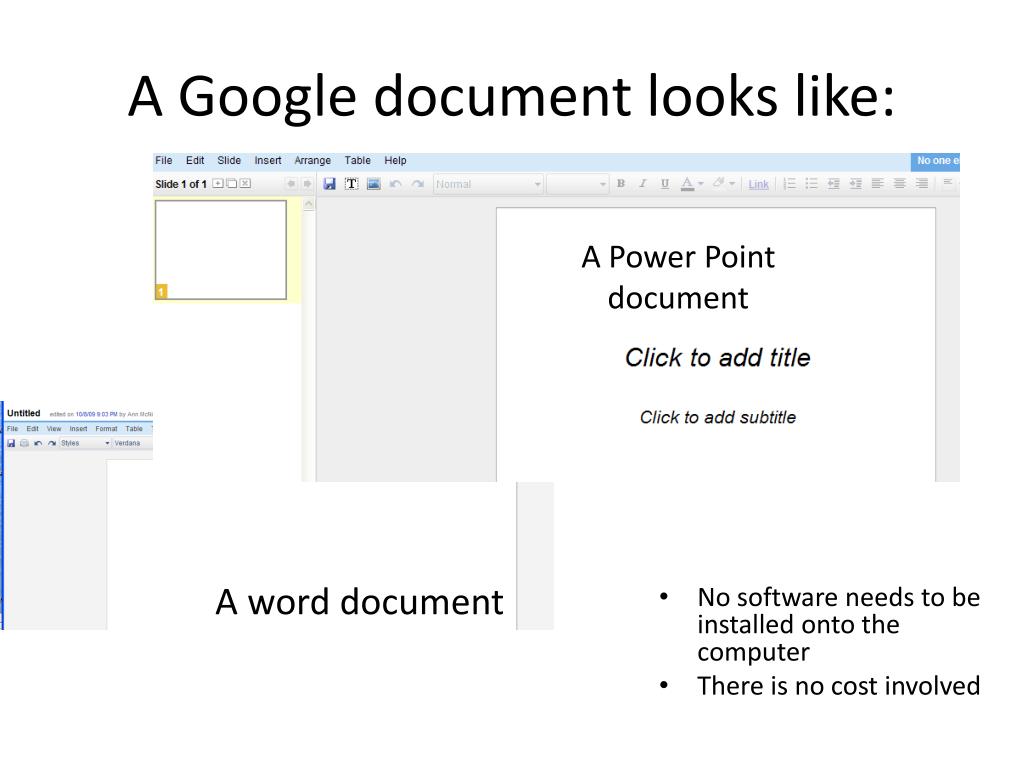Click the highlight color pen icon
Screen dimensions: 1024x768
point(718,184)
